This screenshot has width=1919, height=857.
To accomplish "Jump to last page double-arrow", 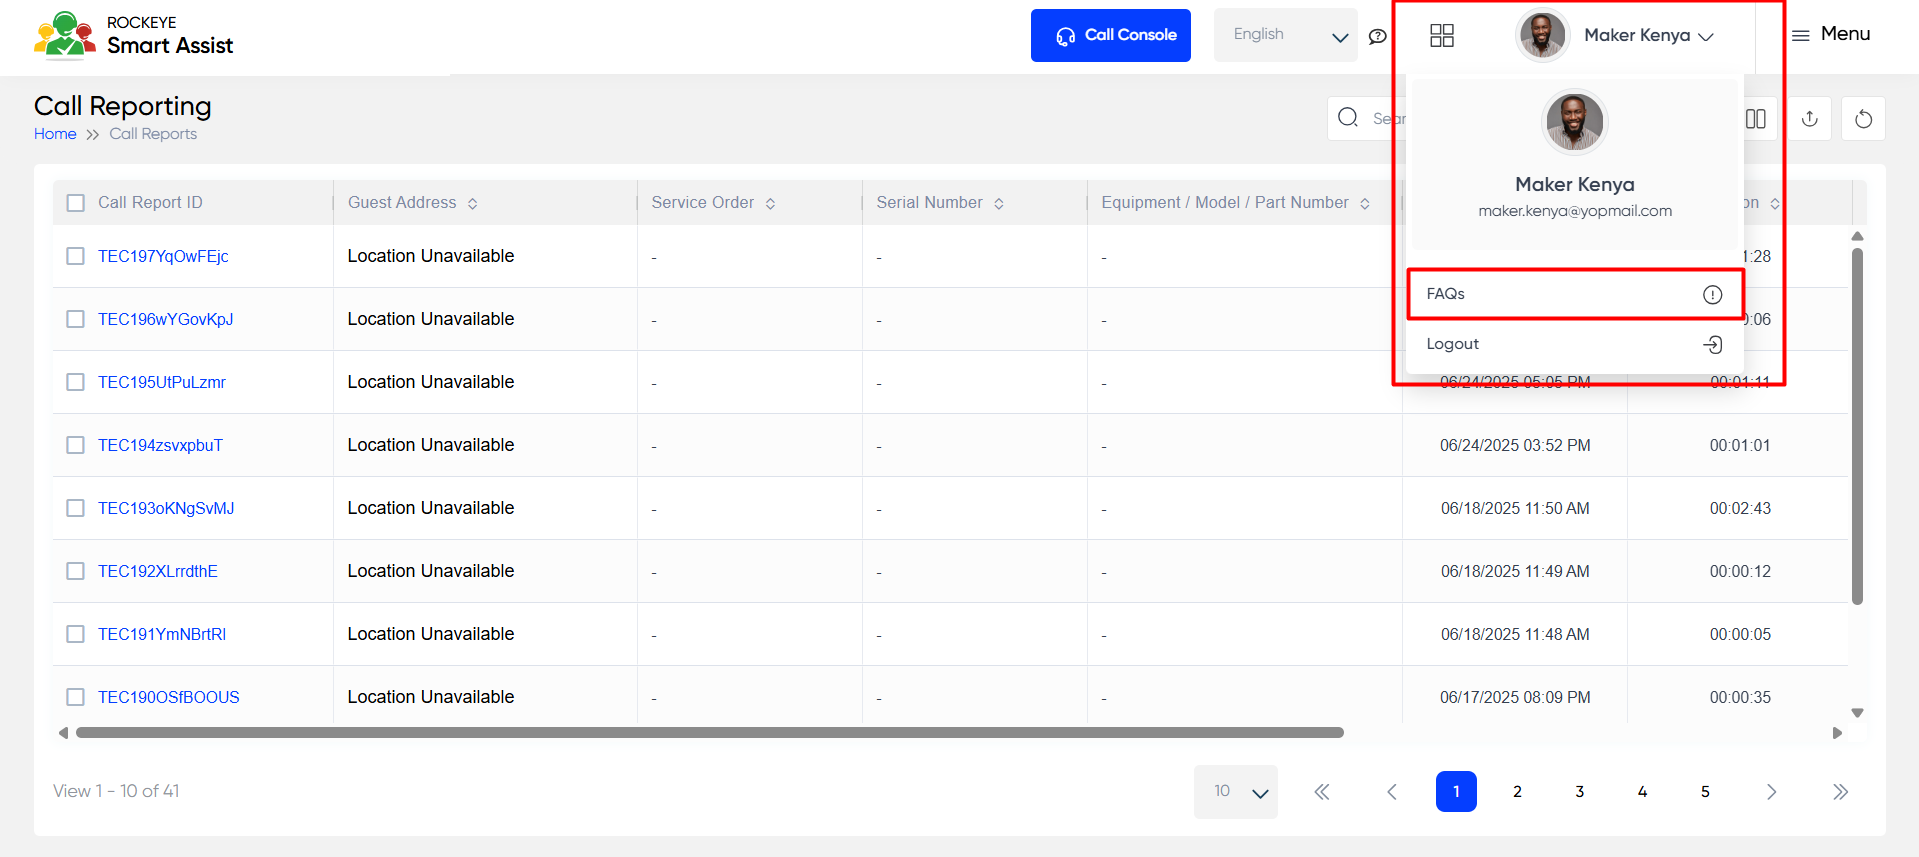I will click(x=1840, y=792).
